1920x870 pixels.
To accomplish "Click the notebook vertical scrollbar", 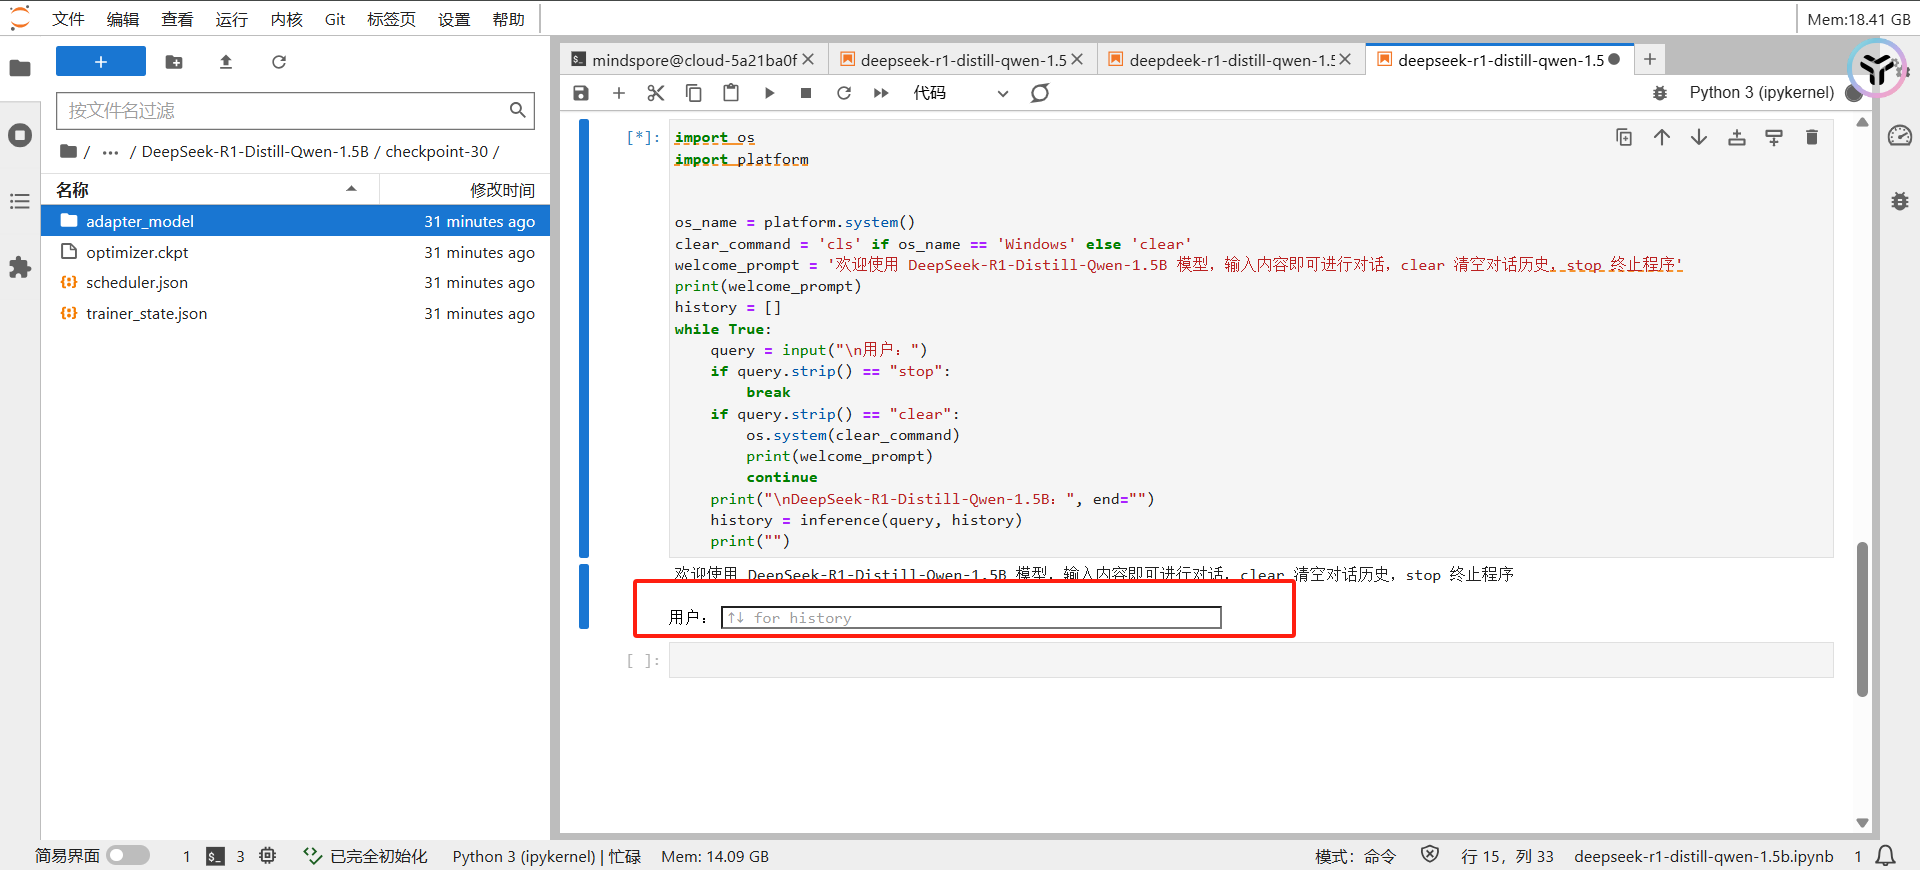I will tap(1861, 620).
